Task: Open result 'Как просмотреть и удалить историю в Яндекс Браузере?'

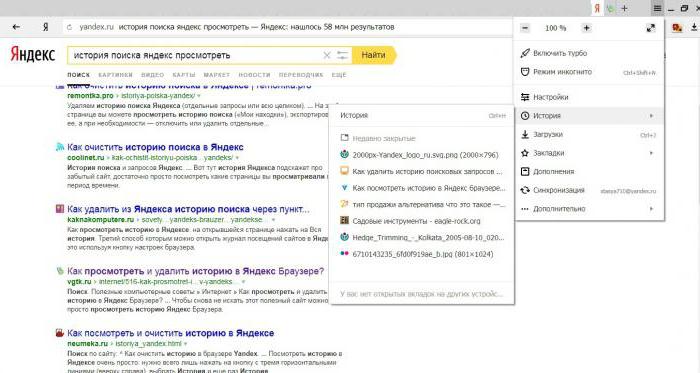Action: coord(196,271)
